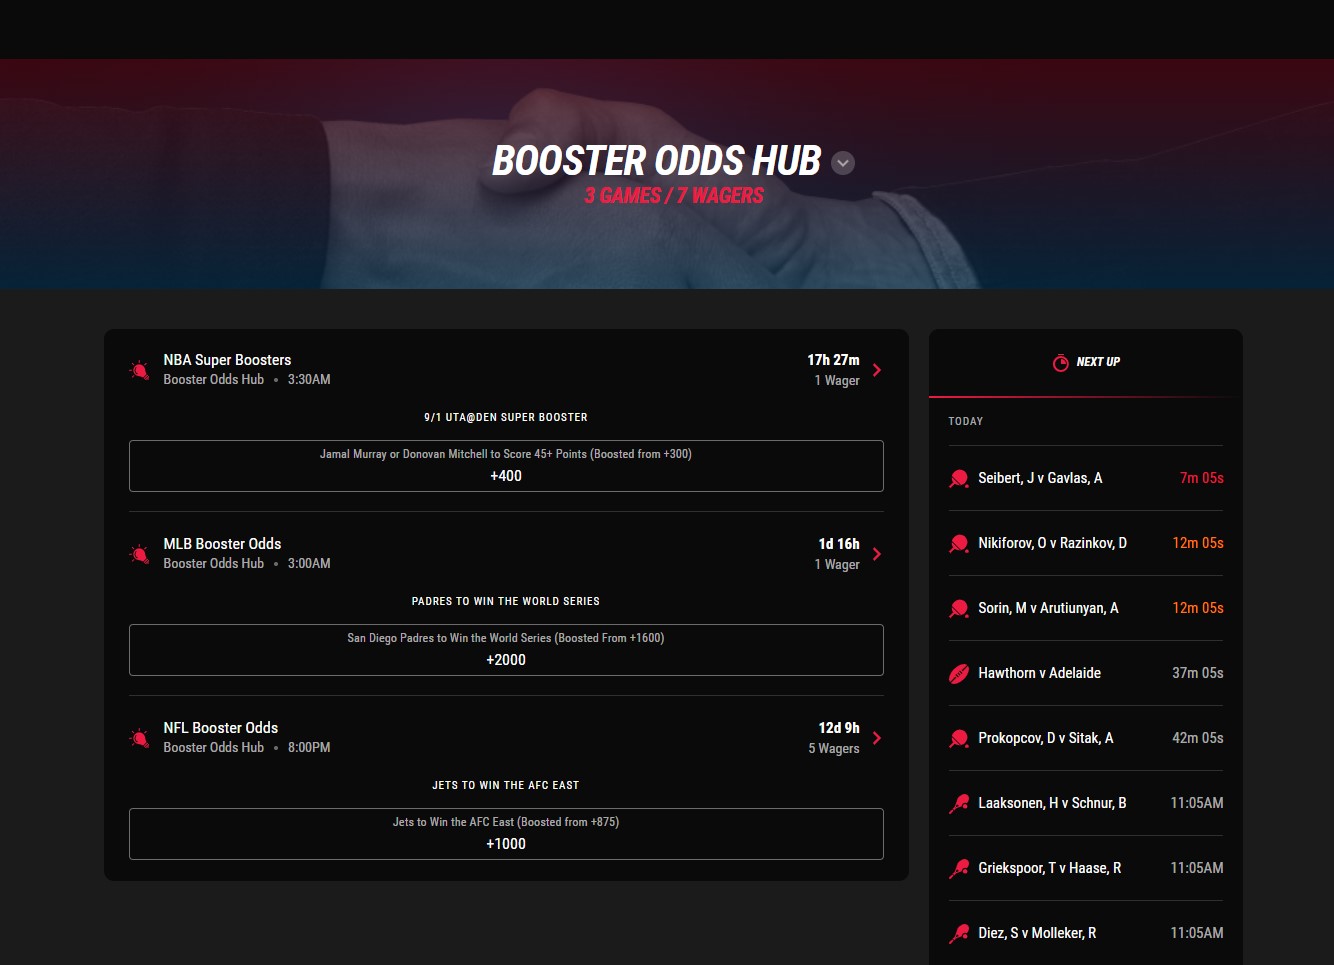Click the NFL Booster Odds sport icon
Viewport: 1334px width, 965px height.
tap(140, 738)
